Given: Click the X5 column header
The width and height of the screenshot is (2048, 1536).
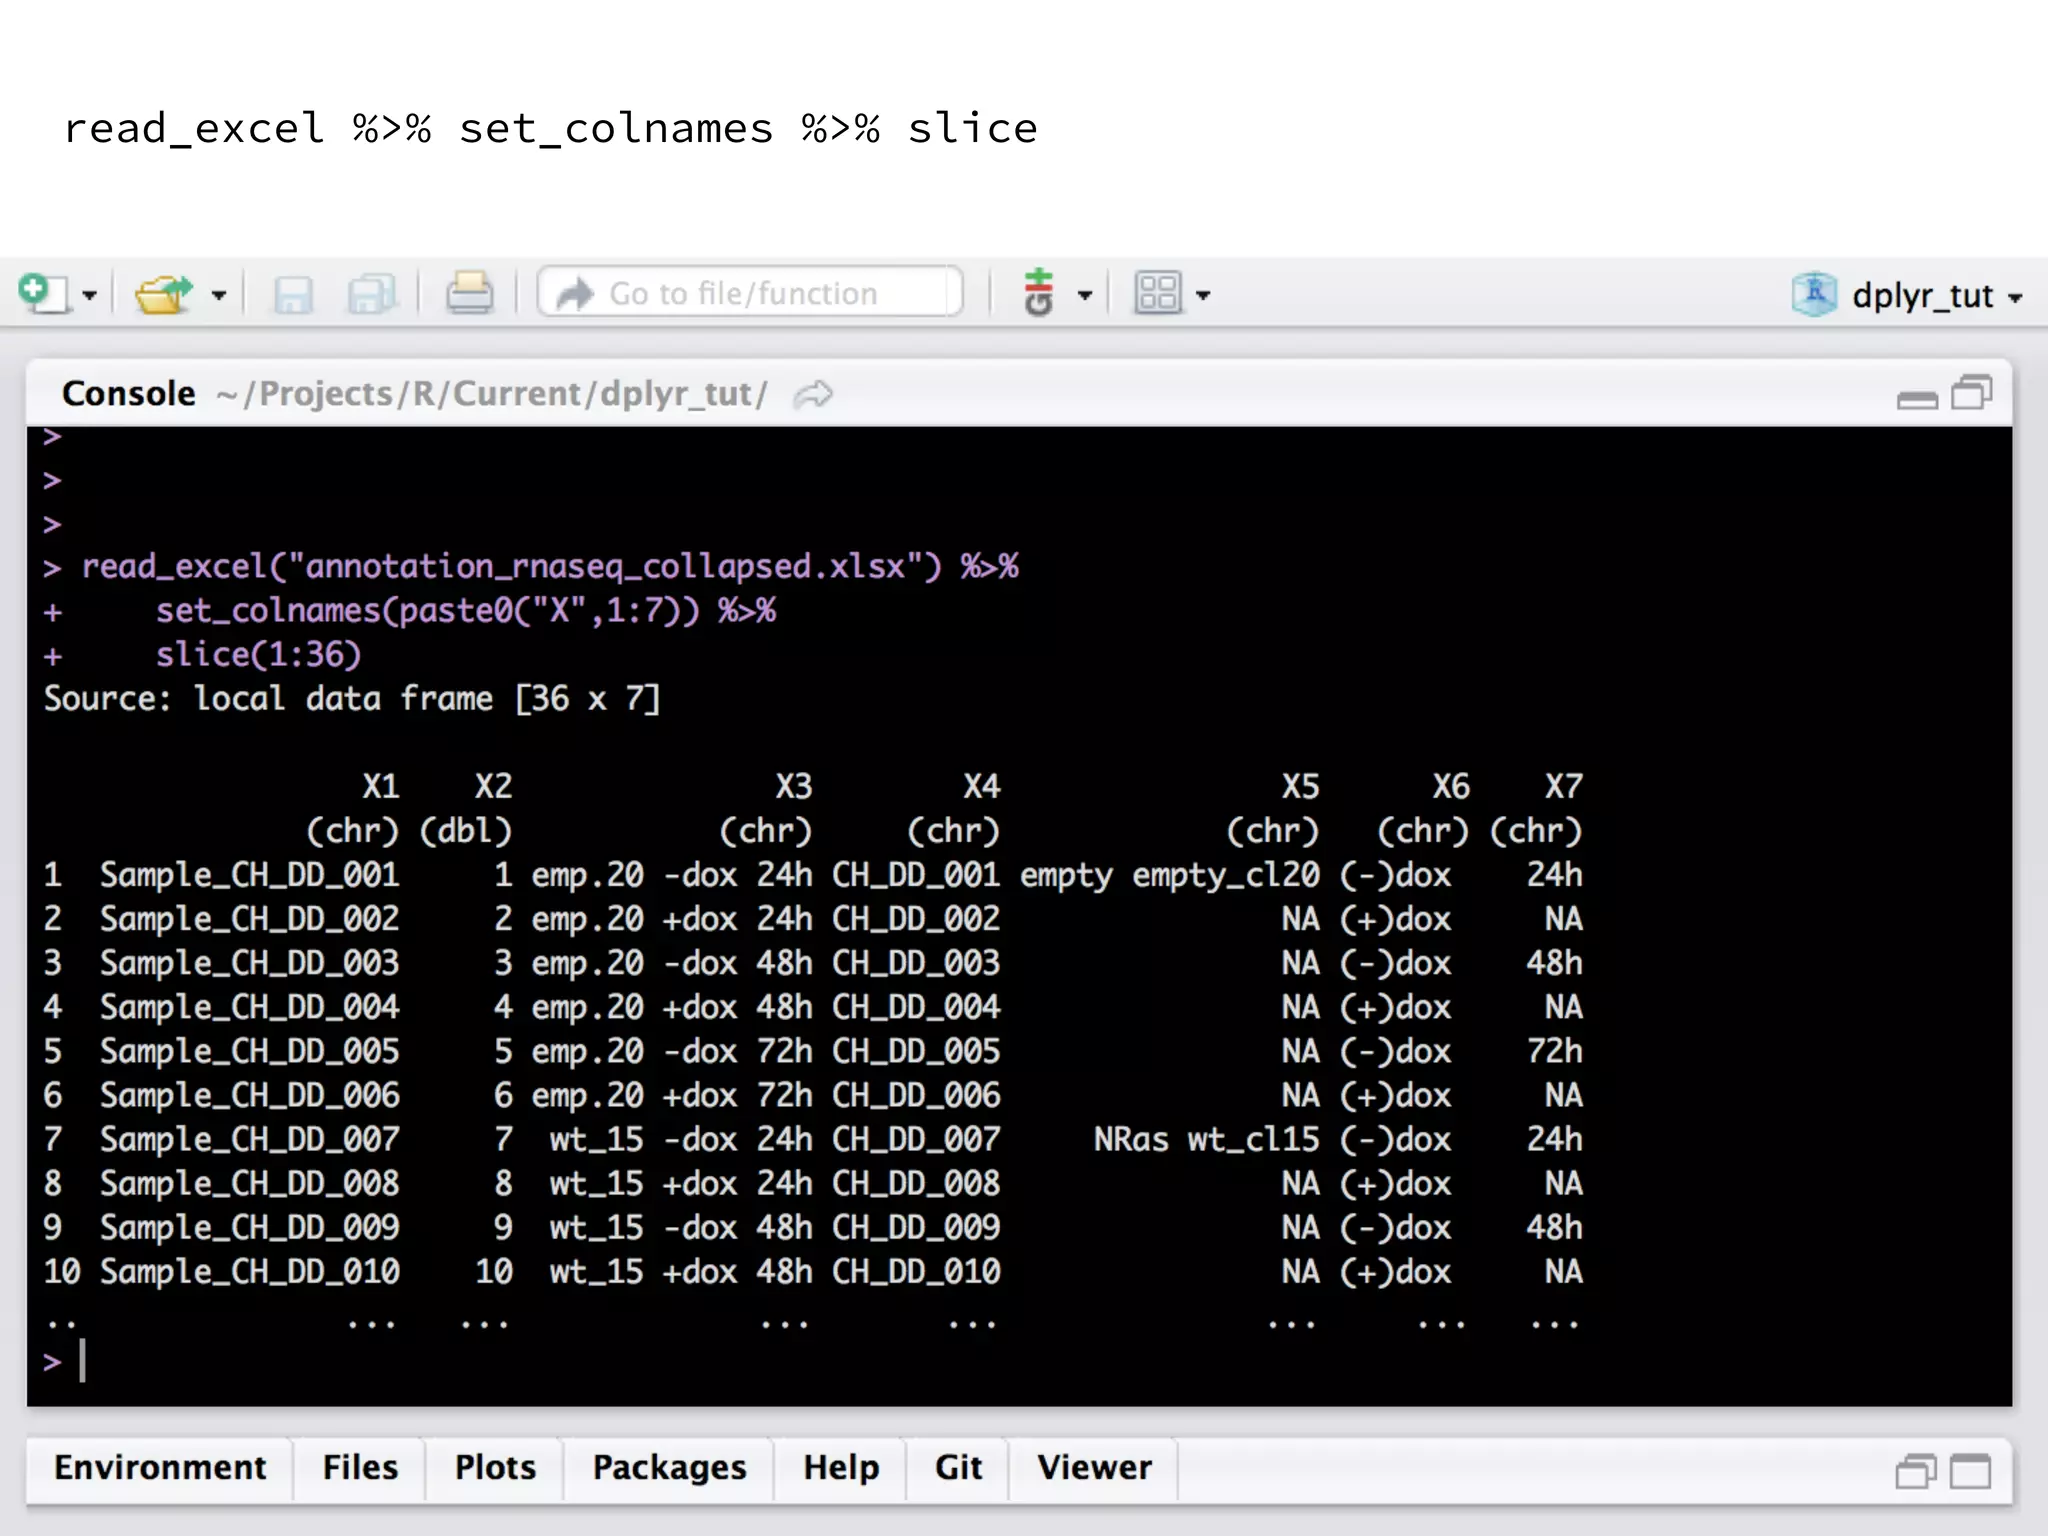Looking at the screenshot, I should tap(1300, 787).
